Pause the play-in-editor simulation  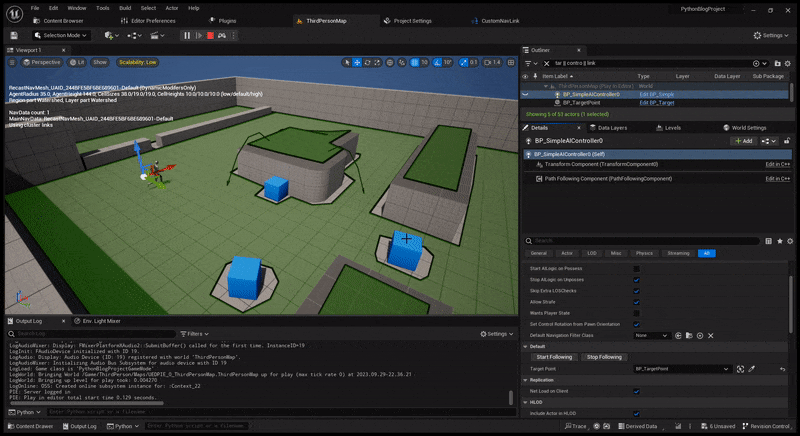point(187,35)
